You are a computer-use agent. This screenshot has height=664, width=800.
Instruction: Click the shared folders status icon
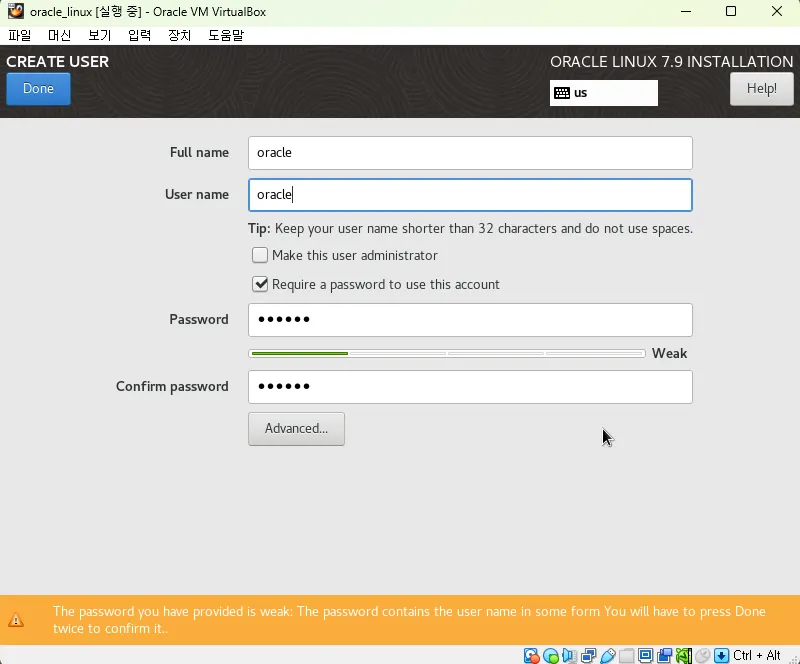coord(627,655)
